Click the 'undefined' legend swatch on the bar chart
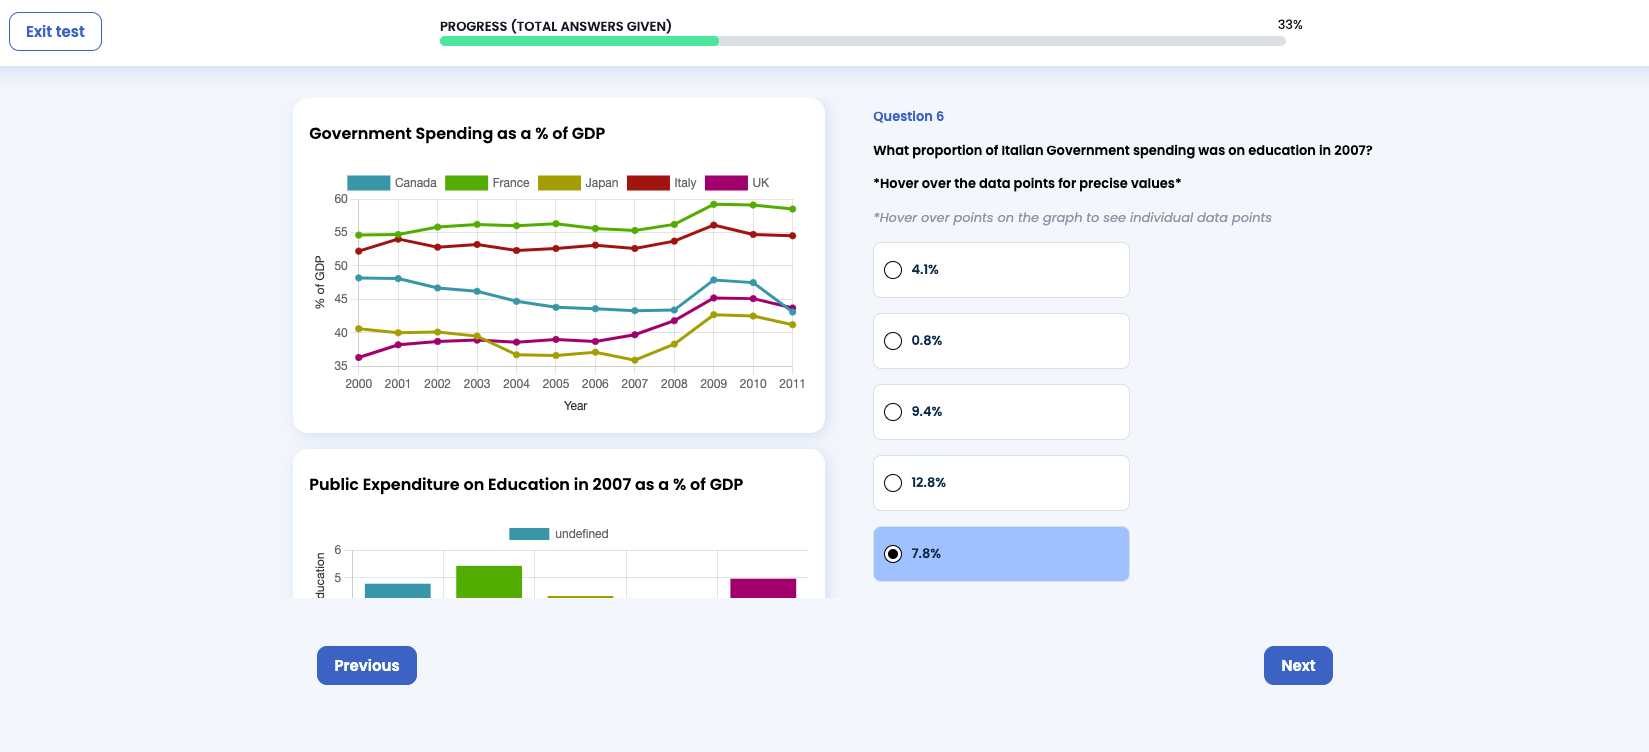 click(x=529, y=534)
